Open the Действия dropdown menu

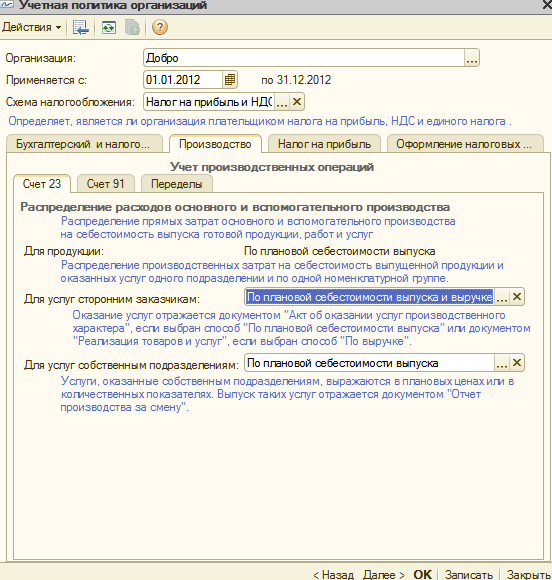(x=32, y=27)
